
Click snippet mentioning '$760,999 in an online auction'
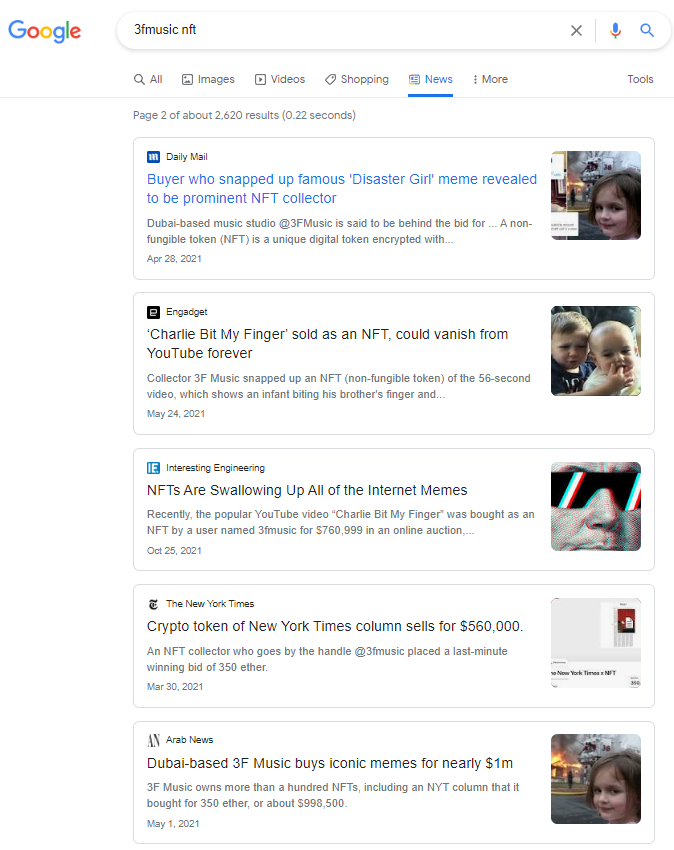pos(341,522)
